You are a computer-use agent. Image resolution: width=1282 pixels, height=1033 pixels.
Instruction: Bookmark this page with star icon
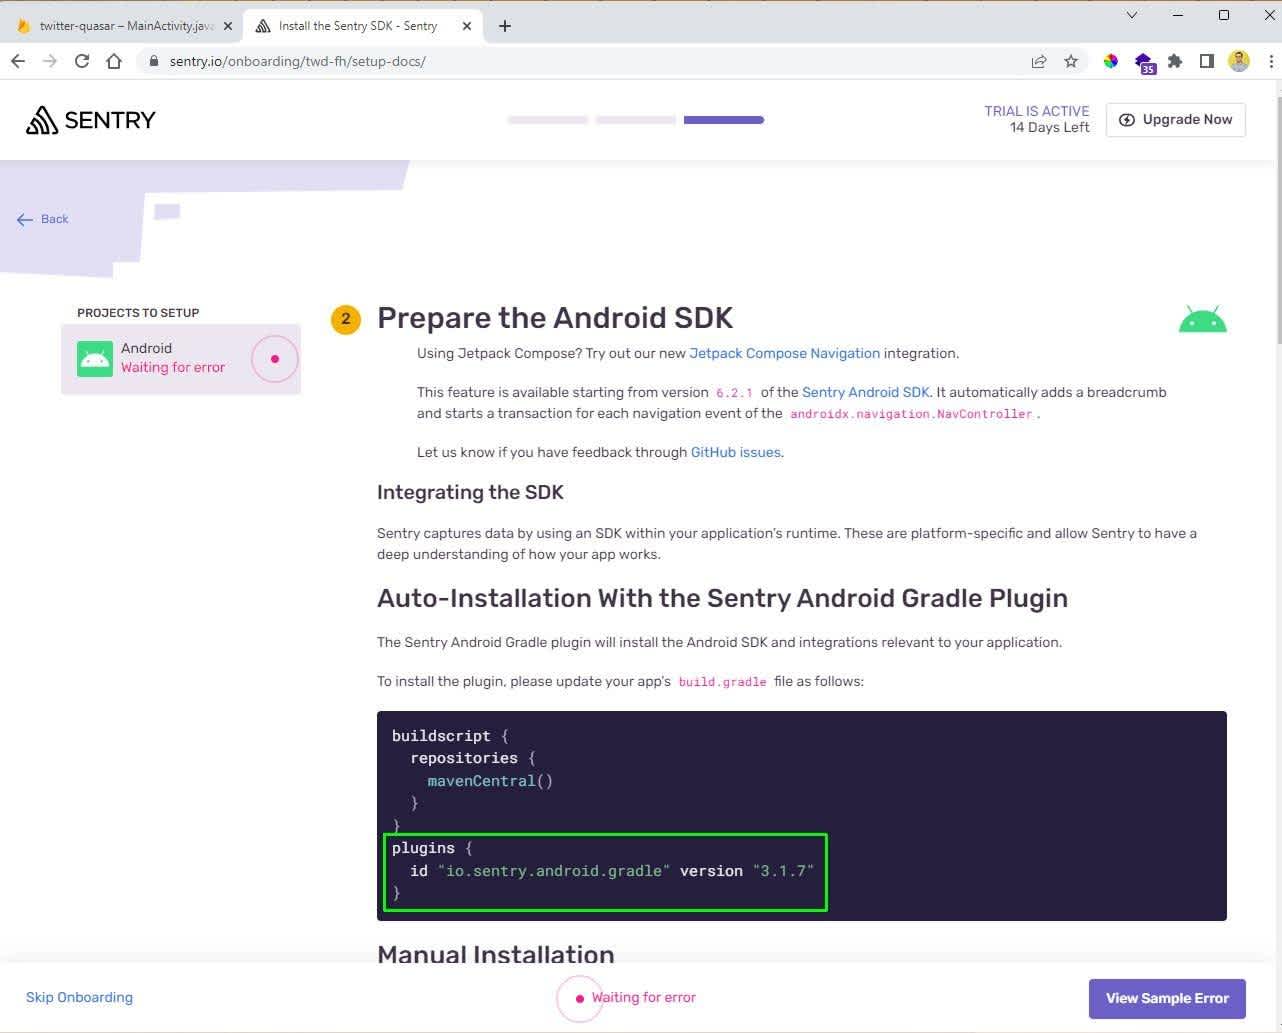[x=1071, y=61]
